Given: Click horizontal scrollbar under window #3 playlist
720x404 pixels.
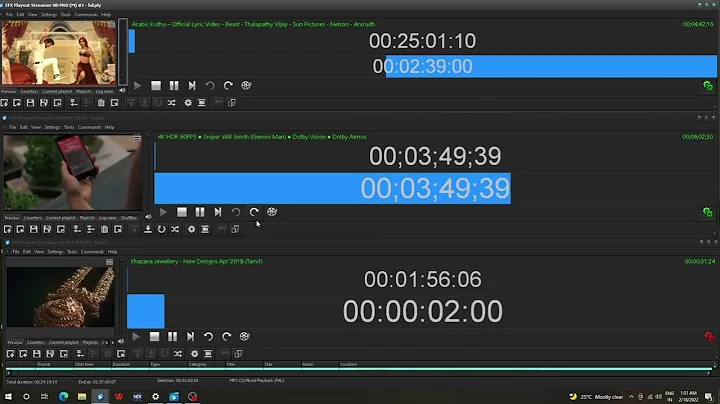Looking at the screenshot, I should pos(359,373).
